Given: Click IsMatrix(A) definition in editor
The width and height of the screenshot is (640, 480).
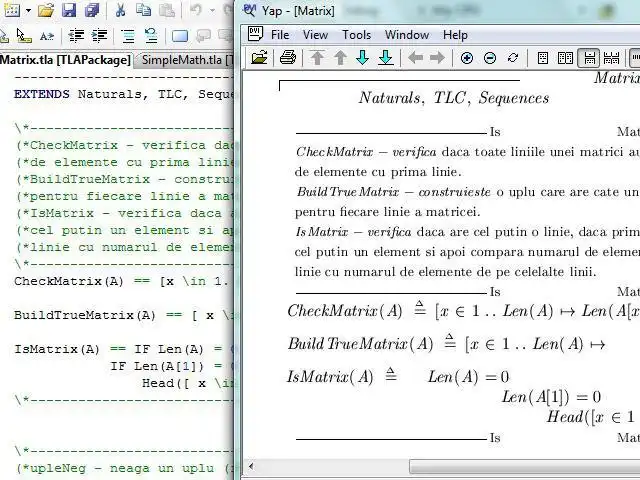Looking at the screenshot, I should point(57,349).
